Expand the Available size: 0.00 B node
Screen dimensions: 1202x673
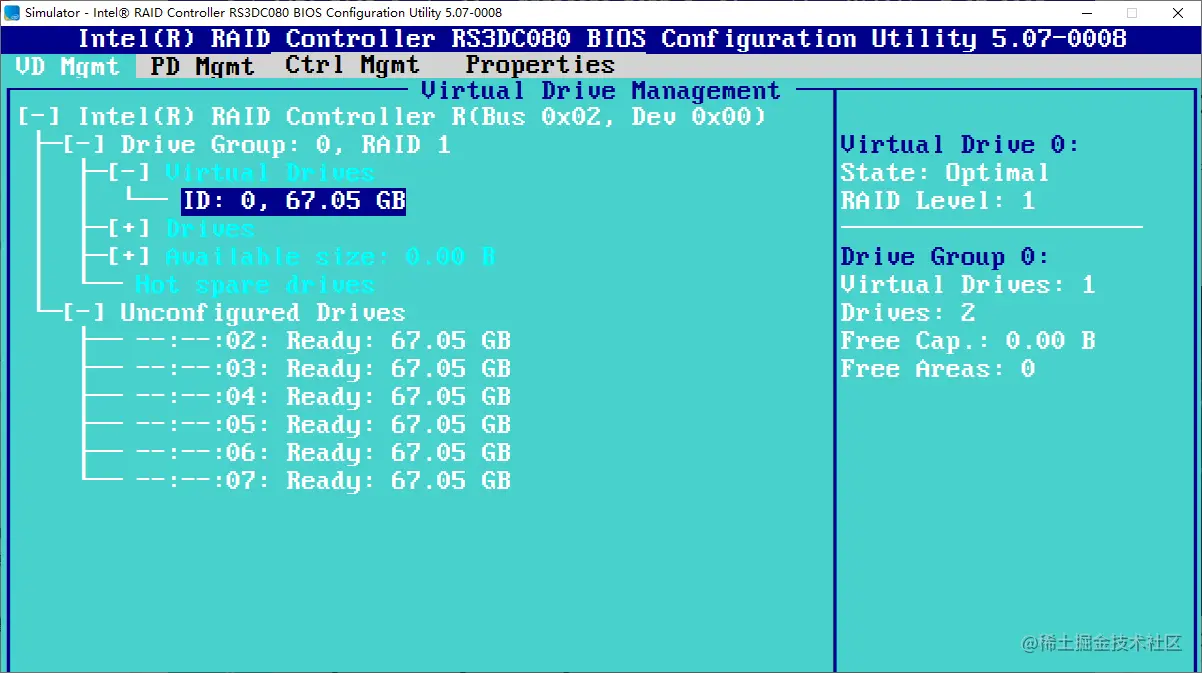129,257
